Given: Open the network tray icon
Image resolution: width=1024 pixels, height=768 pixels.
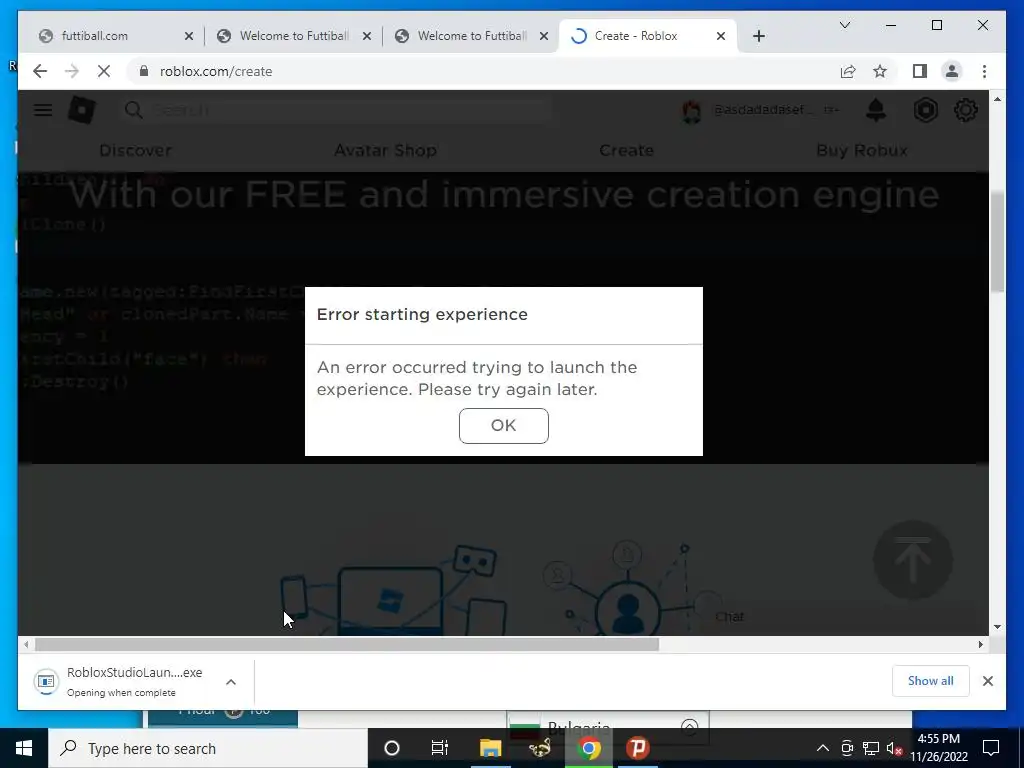Looking at the screenshot, I should click(870, 748).
